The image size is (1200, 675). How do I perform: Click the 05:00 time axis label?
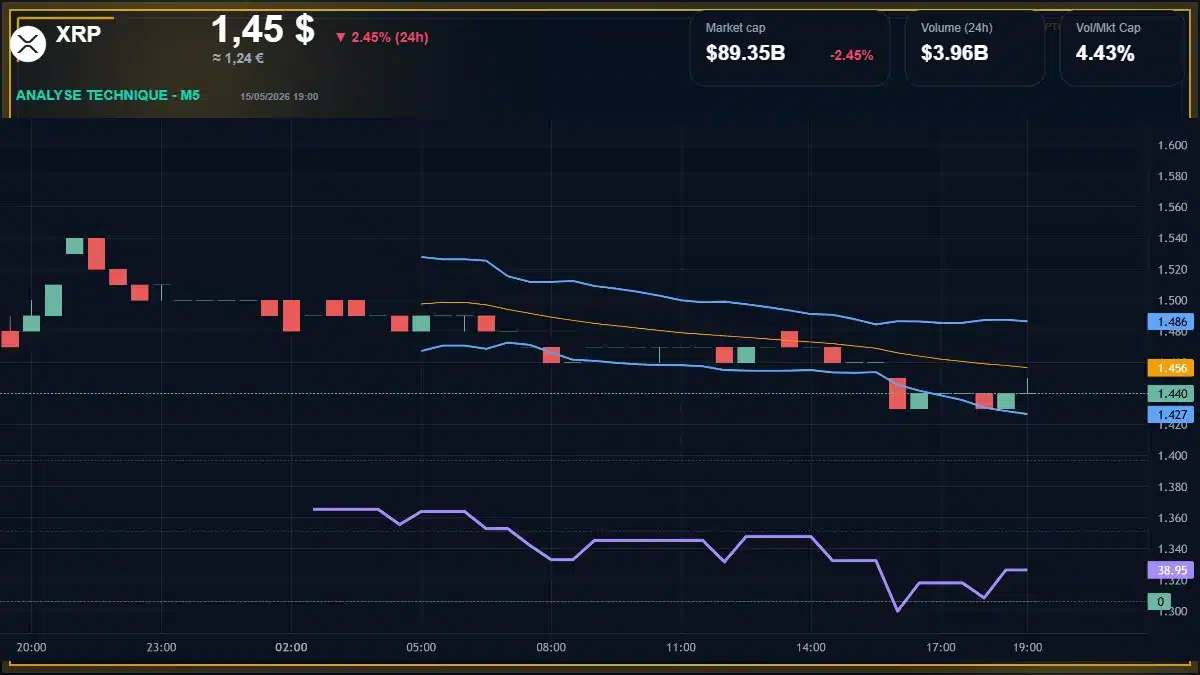pos(421,648)
